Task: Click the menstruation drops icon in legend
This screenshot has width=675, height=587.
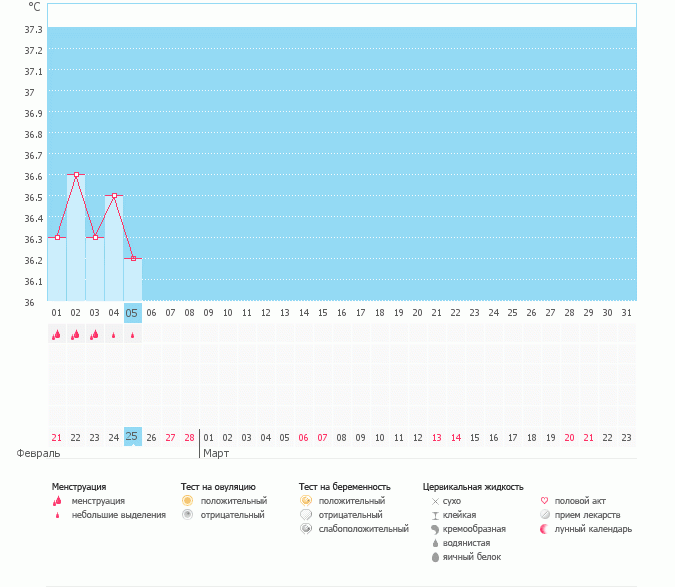Action: pyautogui.click(x=57, y=501)
